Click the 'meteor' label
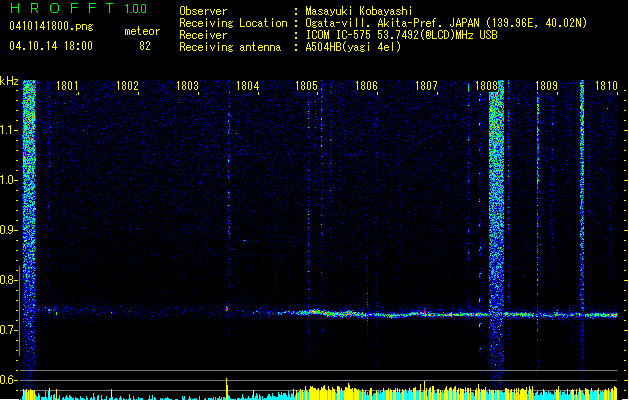Screen dimensions: 629x400 [142, 31]
